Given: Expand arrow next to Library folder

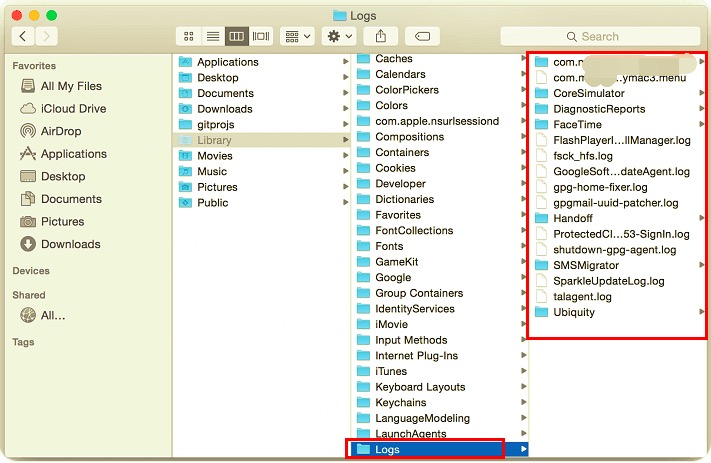Looking at the screenshot, I should pyautogui.click(x=346, y=140).
